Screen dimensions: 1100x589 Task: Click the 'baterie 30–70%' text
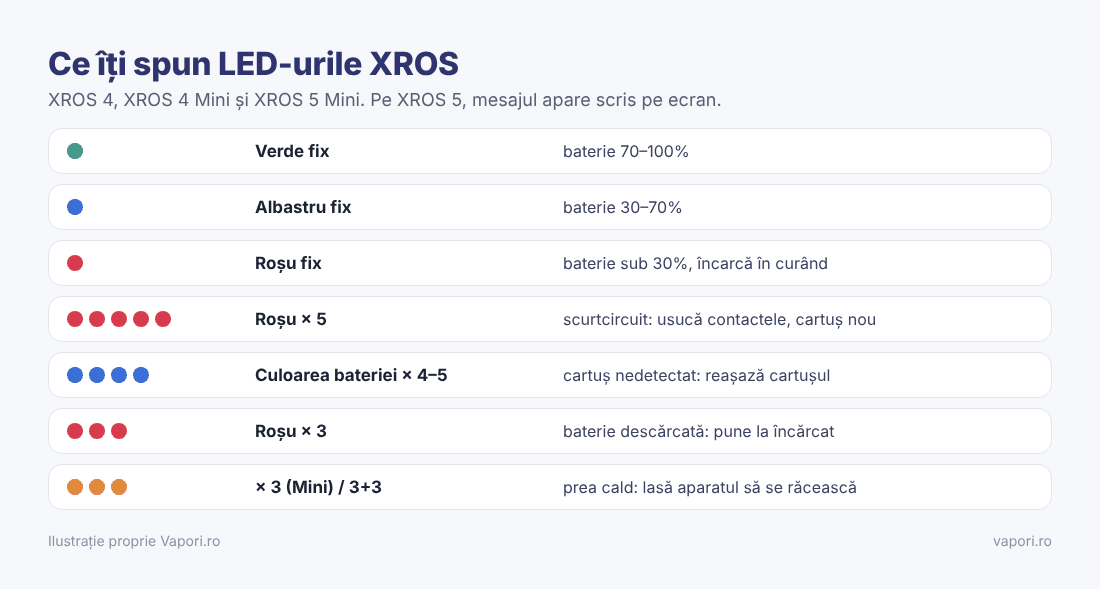[x=622, y=208]
